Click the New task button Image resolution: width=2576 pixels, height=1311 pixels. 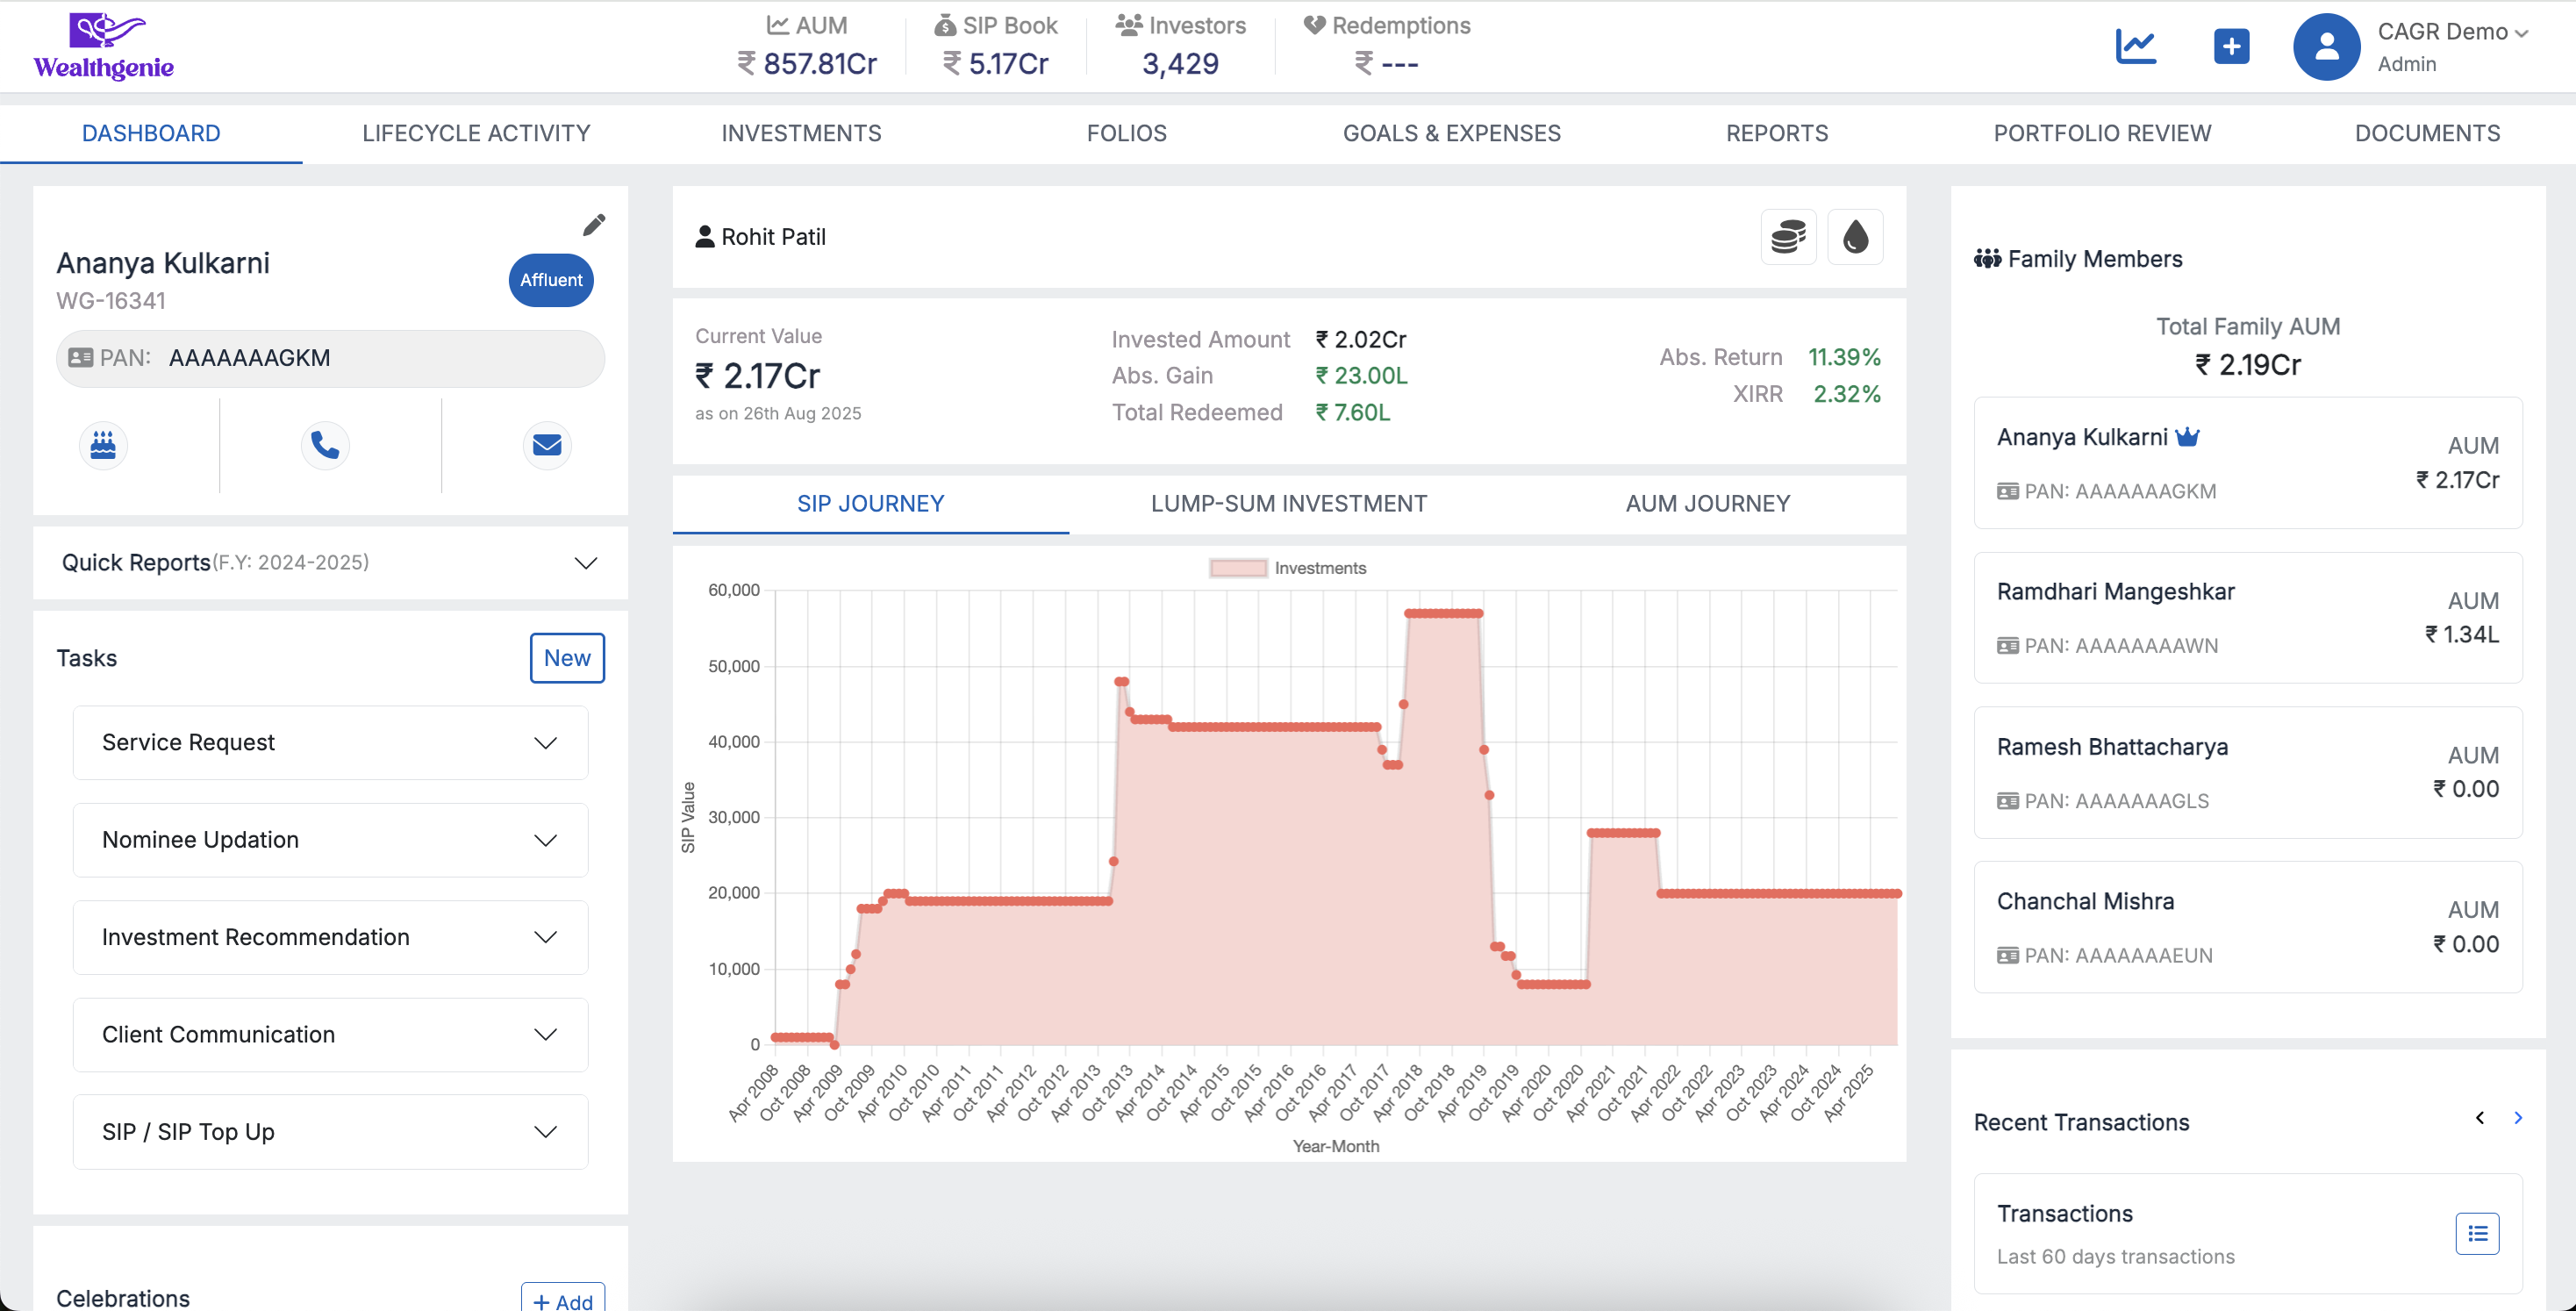click(x=567, y=658)
